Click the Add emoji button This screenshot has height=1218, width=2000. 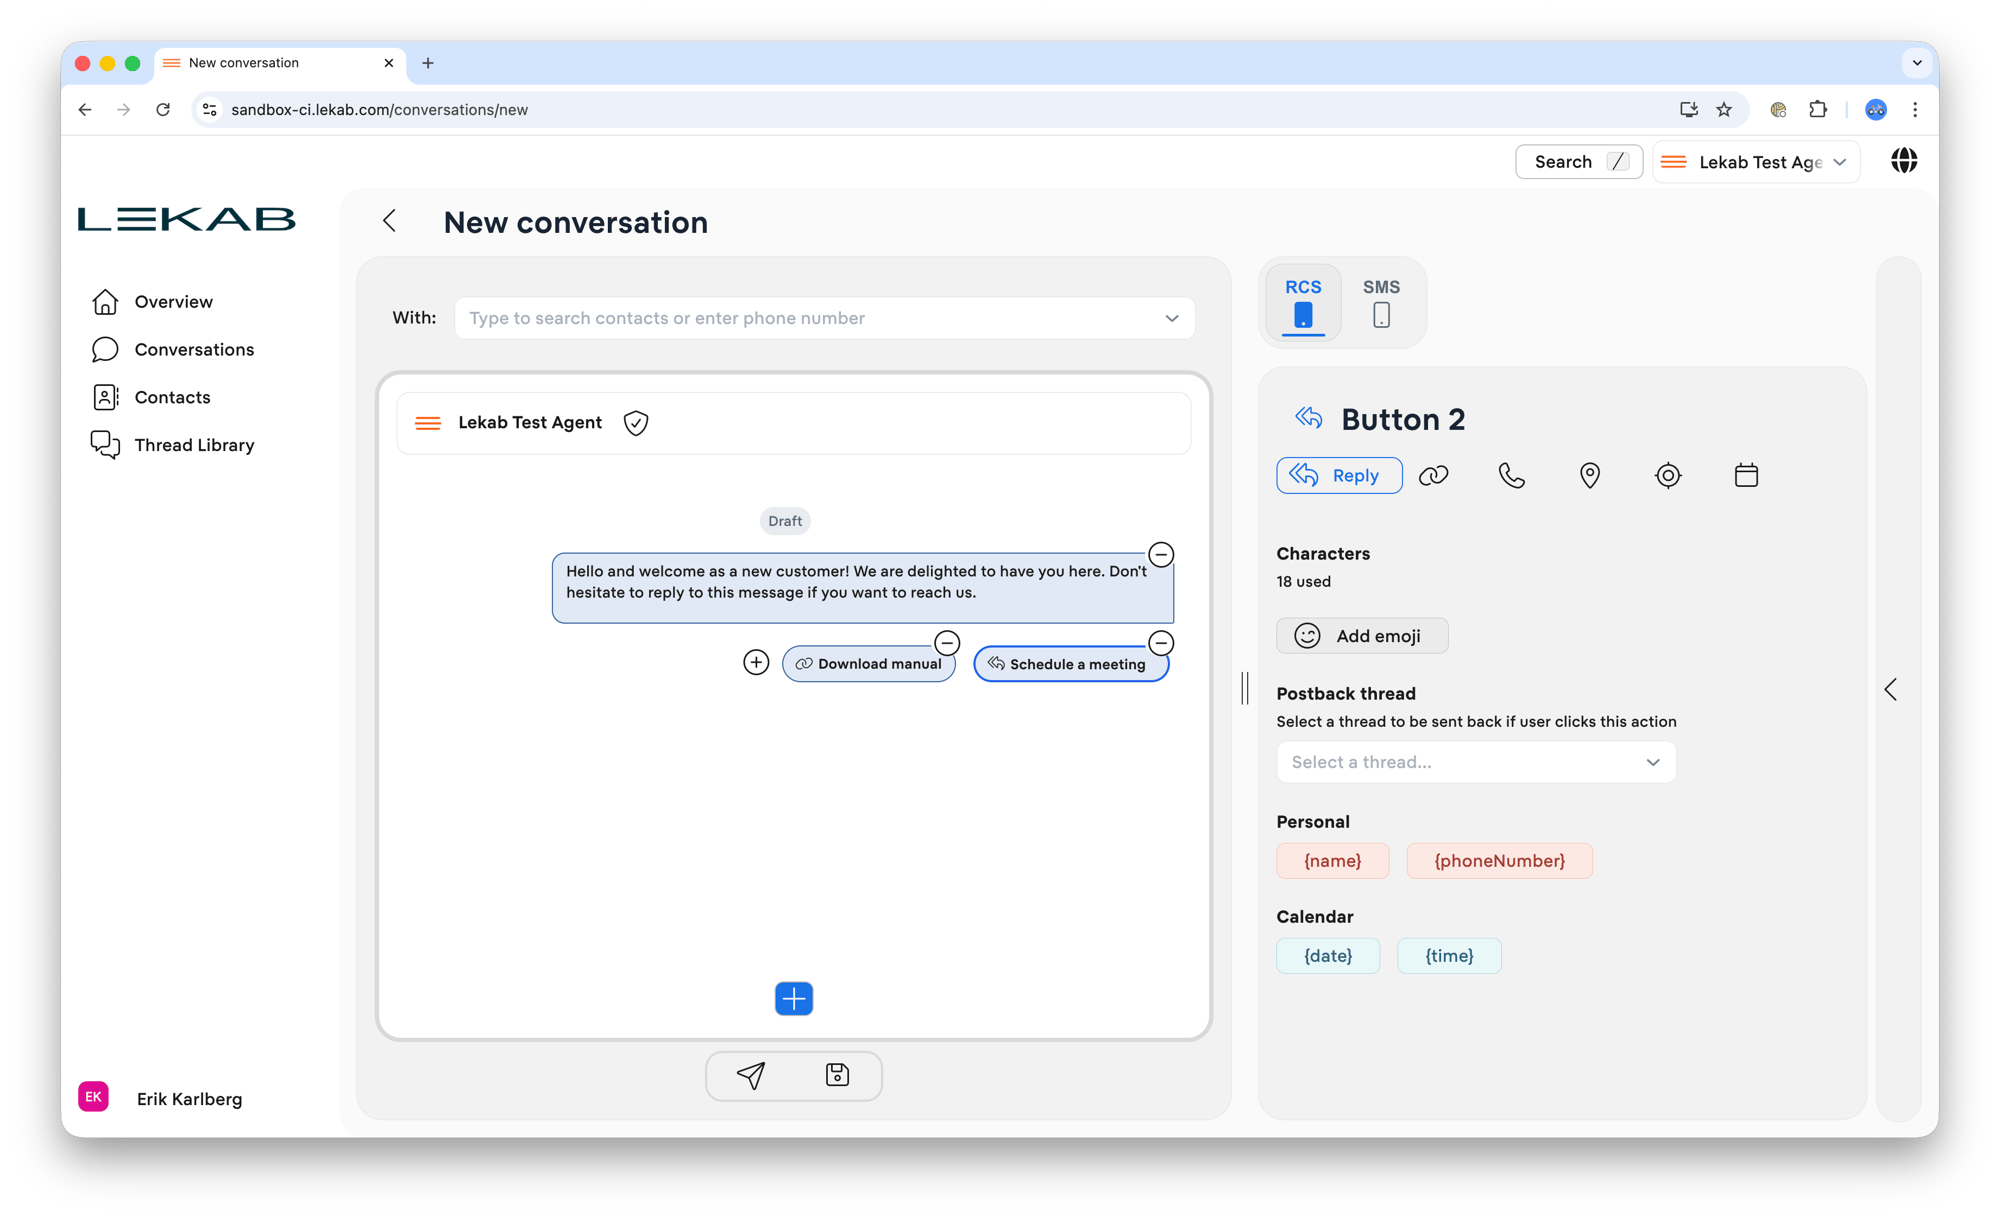[x=1361, y=636]
